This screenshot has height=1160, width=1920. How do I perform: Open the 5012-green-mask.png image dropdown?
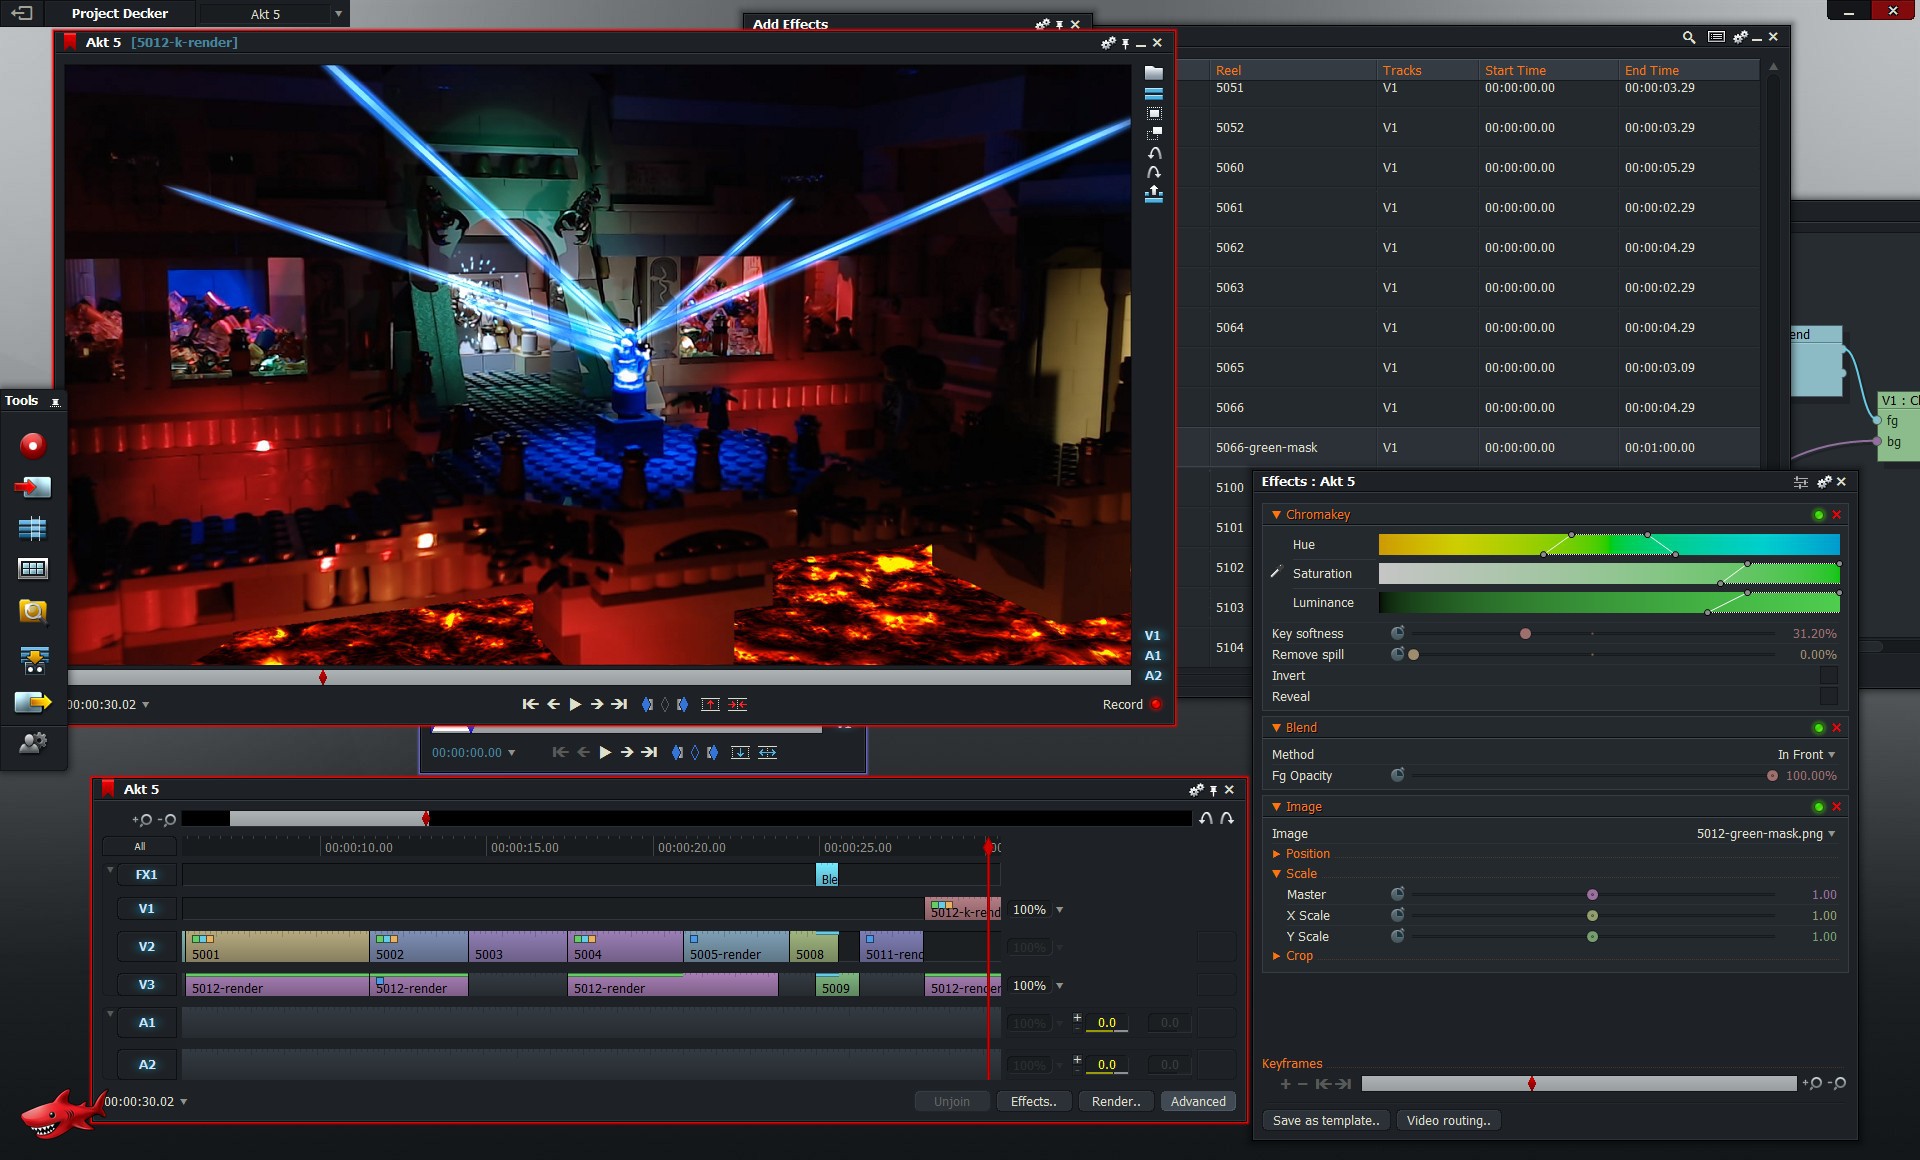coord(1766,834)
